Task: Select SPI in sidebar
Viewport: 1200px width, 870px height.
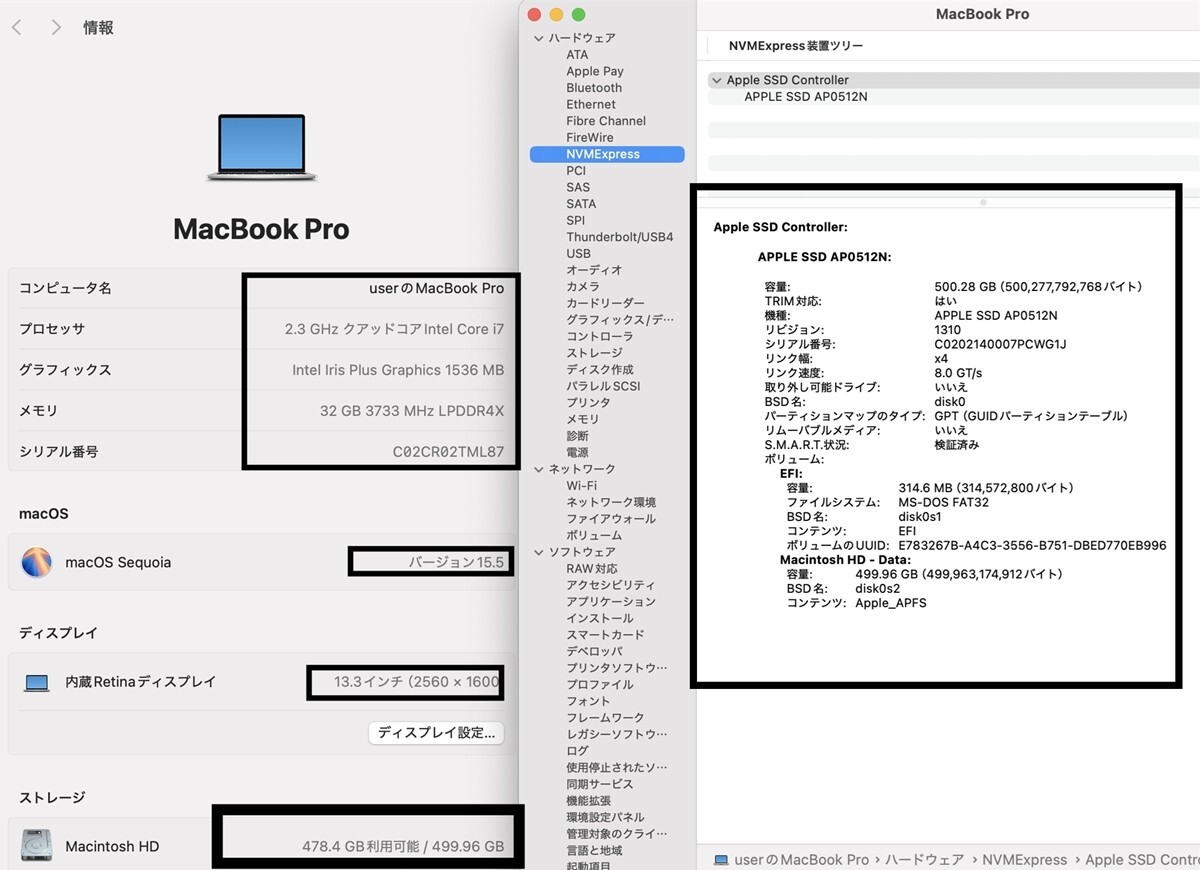Action: (575, 220)
